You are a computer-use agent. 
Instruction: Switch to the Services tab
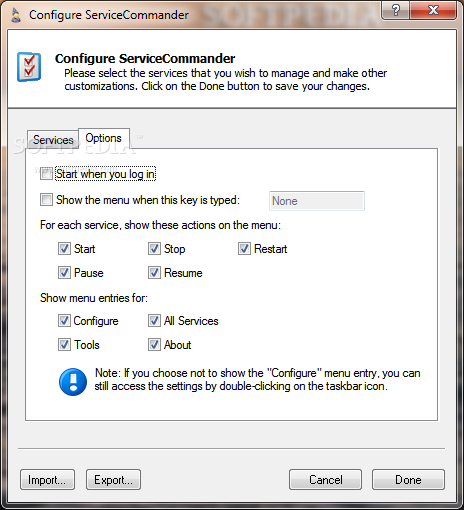[x=53, y=140]
